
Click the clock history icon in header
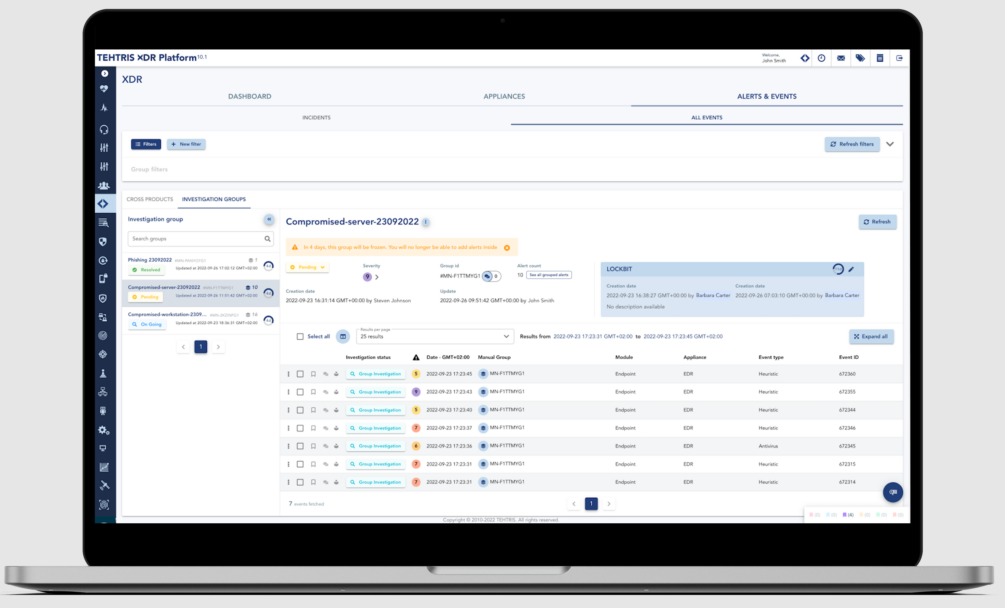click(821, 58)
